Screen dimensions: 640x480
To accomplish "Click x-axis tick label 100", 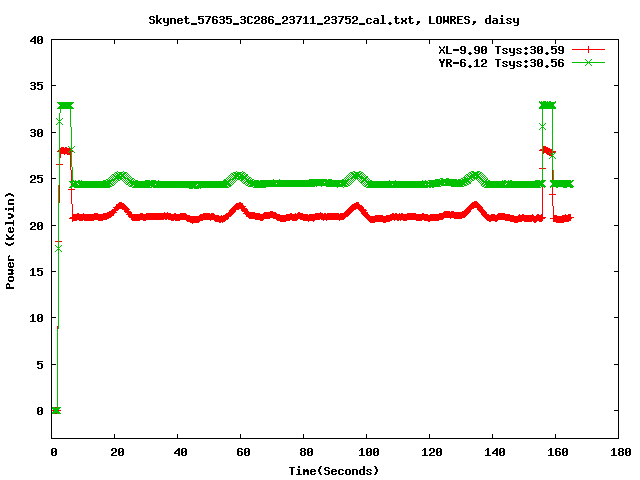I will (369, 452).
